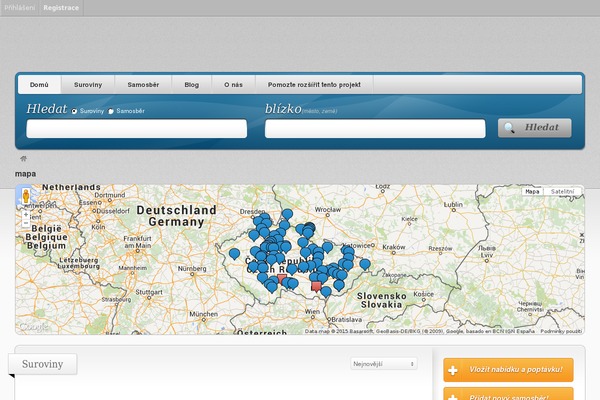
Task: Click the magnifier icon in Hledat button
Action: pos(509,128)
